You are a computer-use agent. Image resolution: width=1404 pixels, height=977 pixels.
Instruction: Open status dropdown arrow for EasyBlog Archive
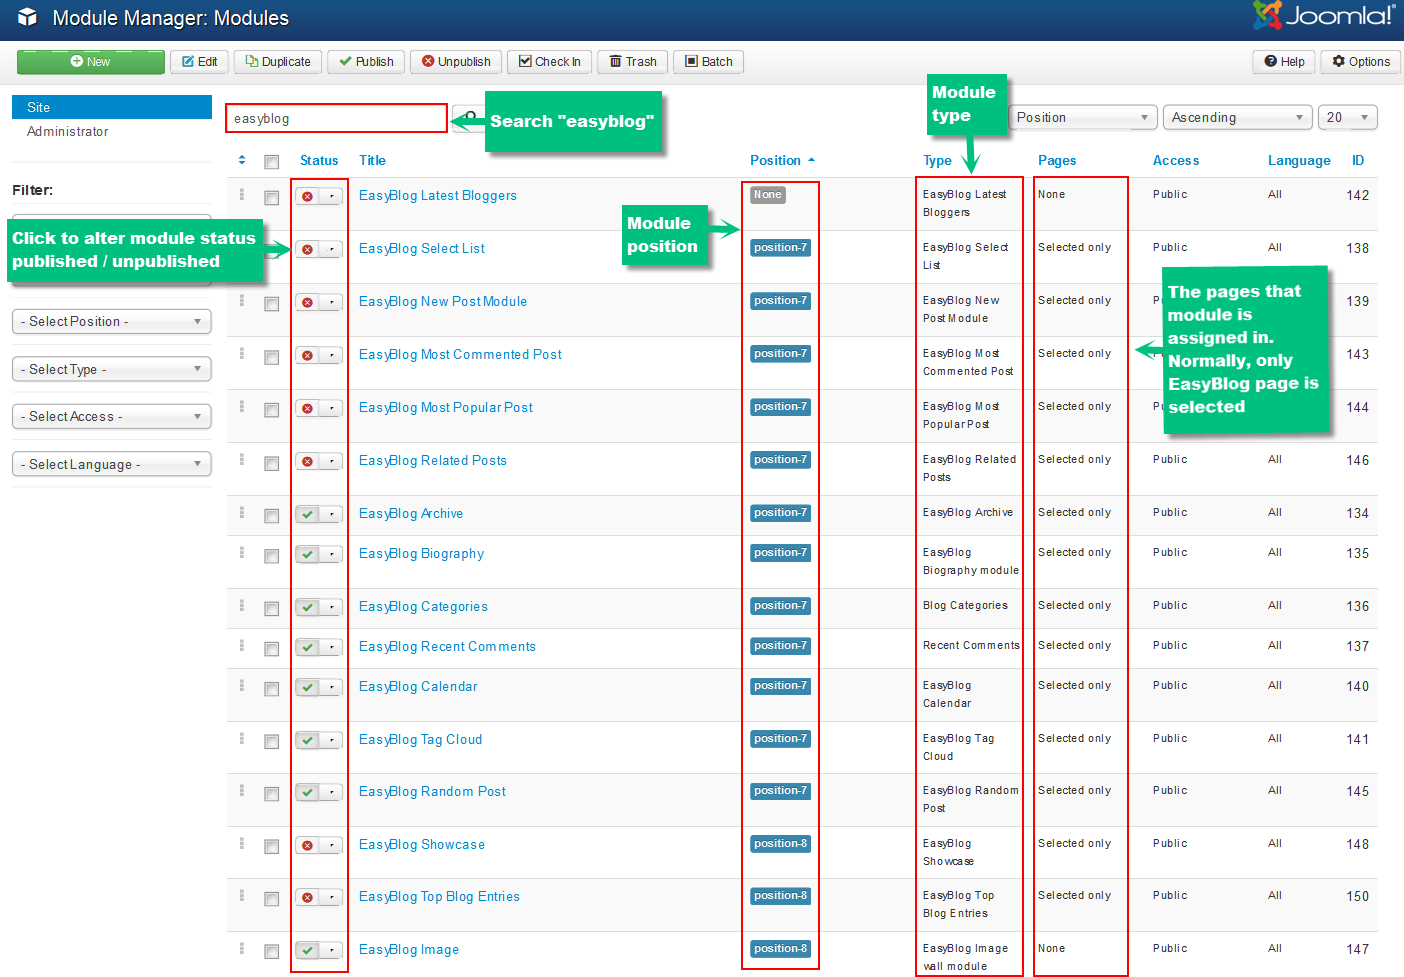332,514
